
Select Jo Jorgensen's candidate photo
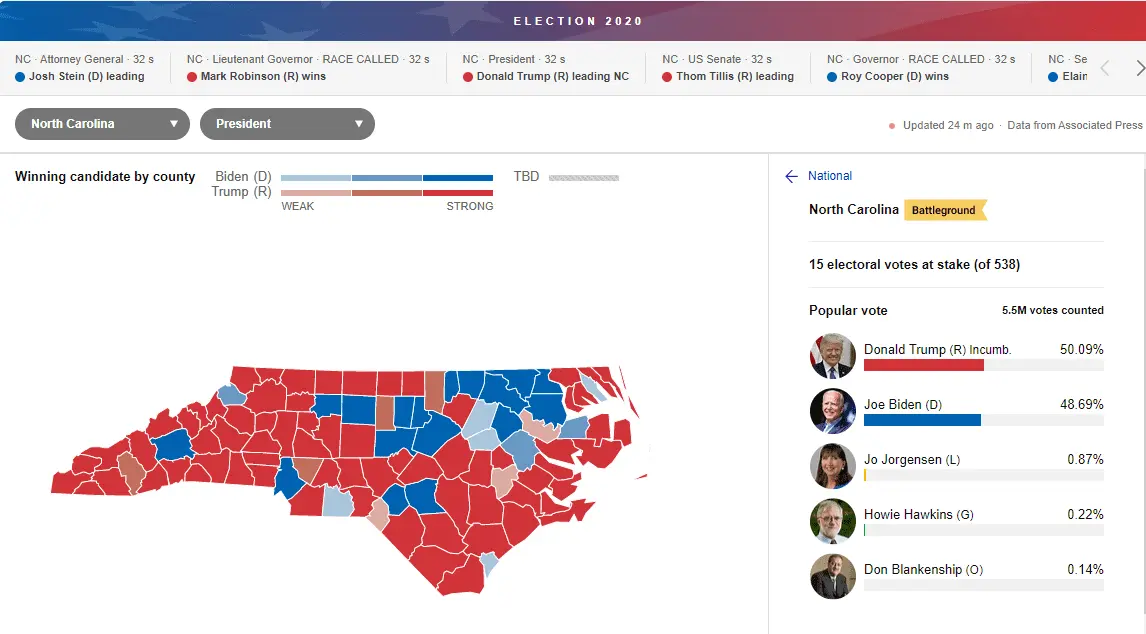coord(832,466)
